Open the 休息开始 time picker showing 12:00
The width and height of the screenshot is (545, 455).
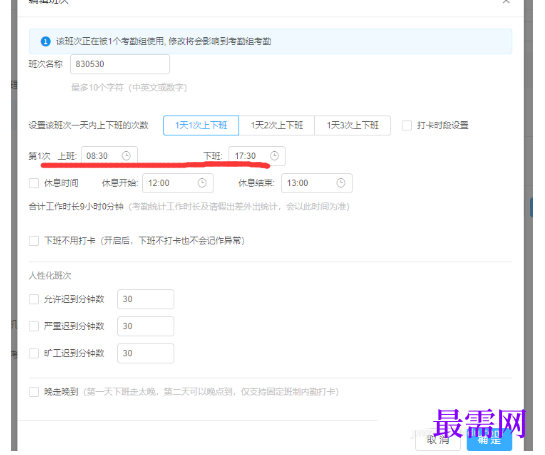(x=178, y=183)
